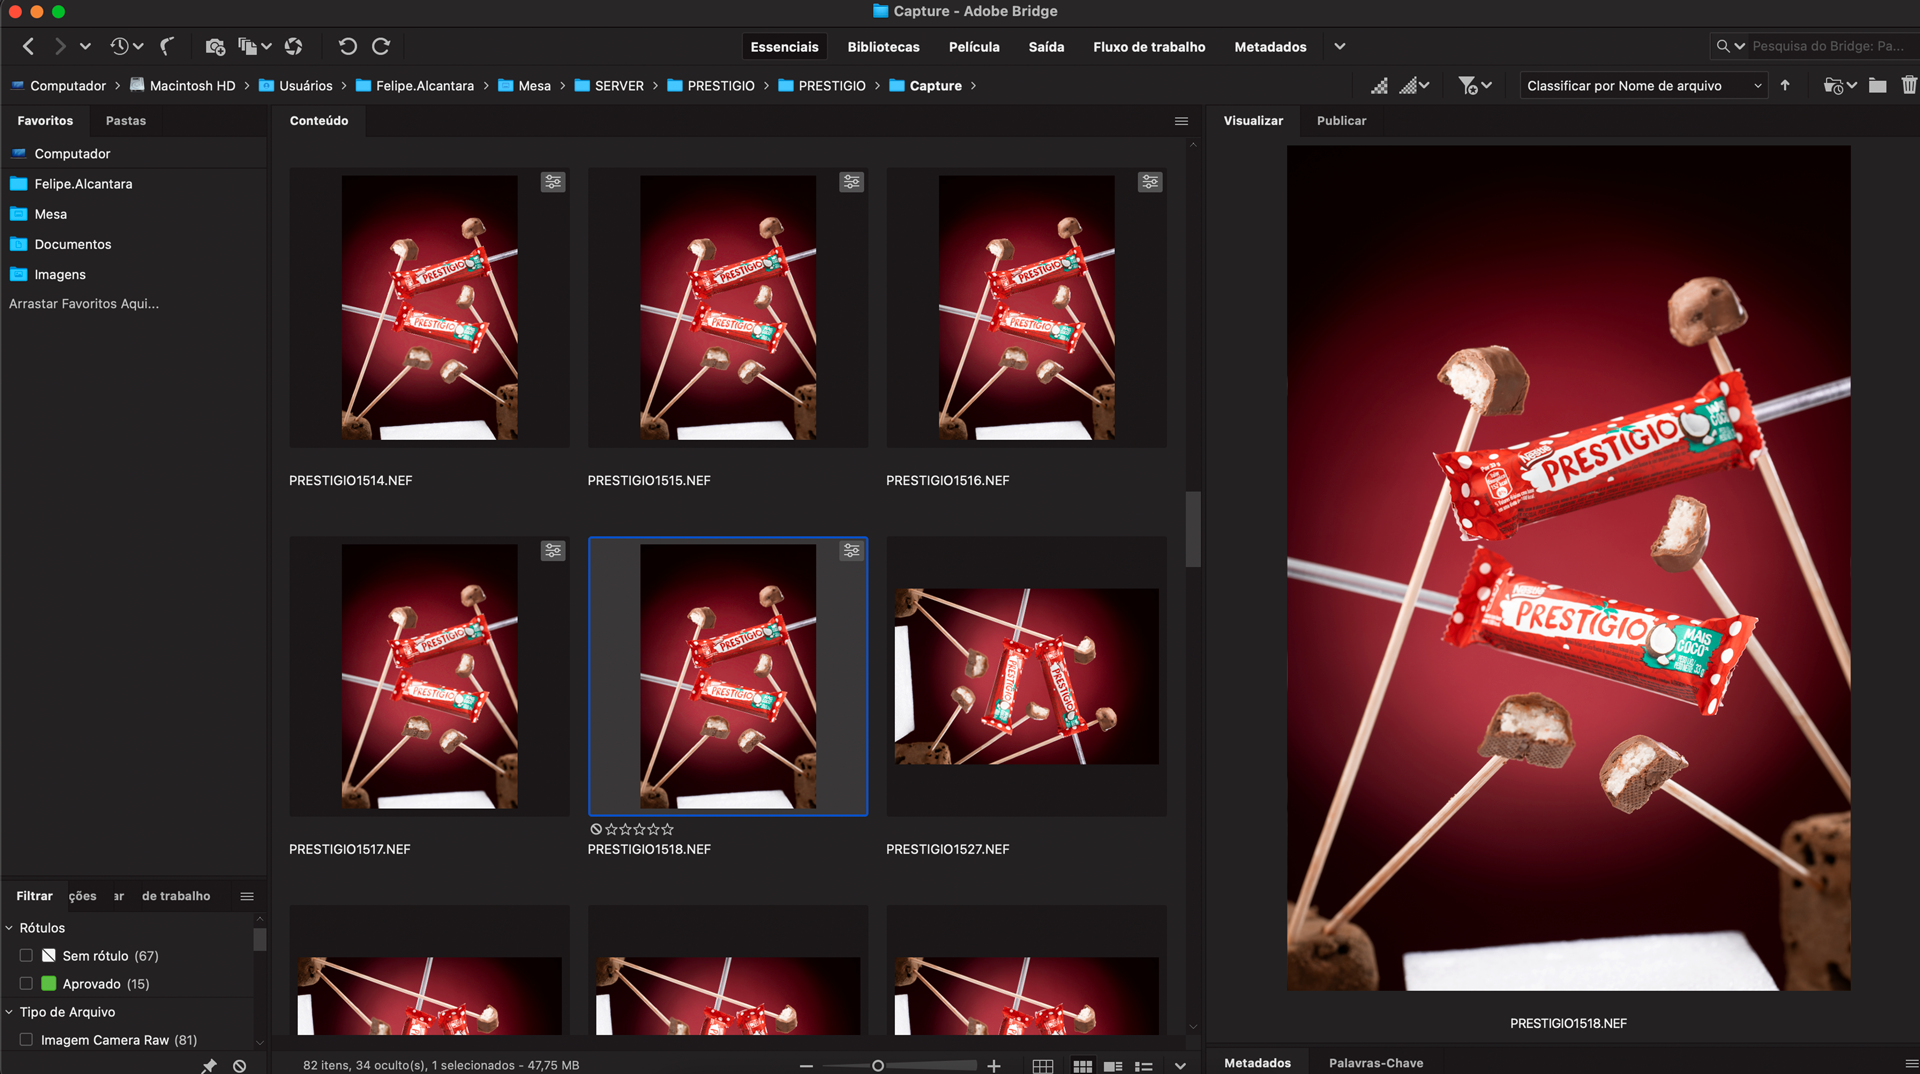Collapse the Rótulos filter section
Screen dimensions: 1920x1074
click(9, 928)
